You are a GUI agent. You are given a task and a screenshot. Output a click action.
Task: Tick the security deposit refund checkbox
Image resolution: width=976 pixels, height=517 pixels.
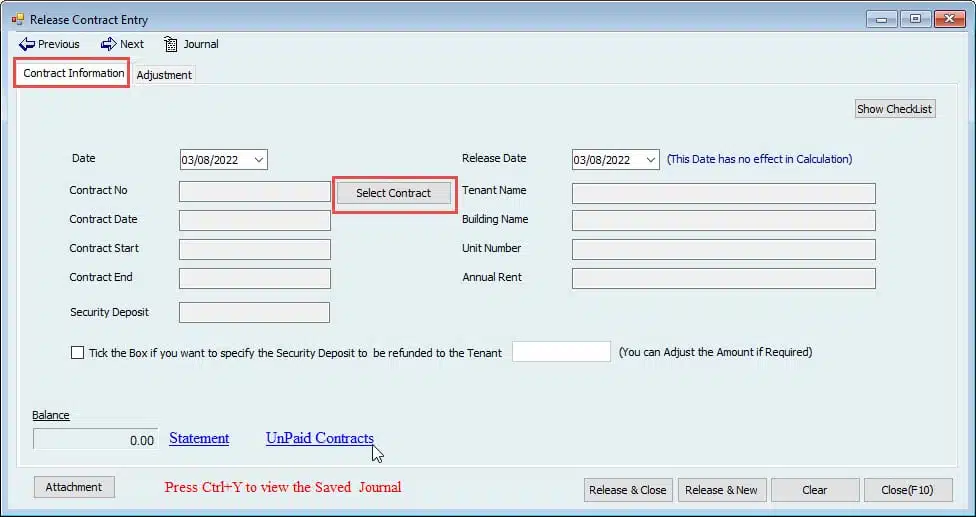tap(77, 353)
